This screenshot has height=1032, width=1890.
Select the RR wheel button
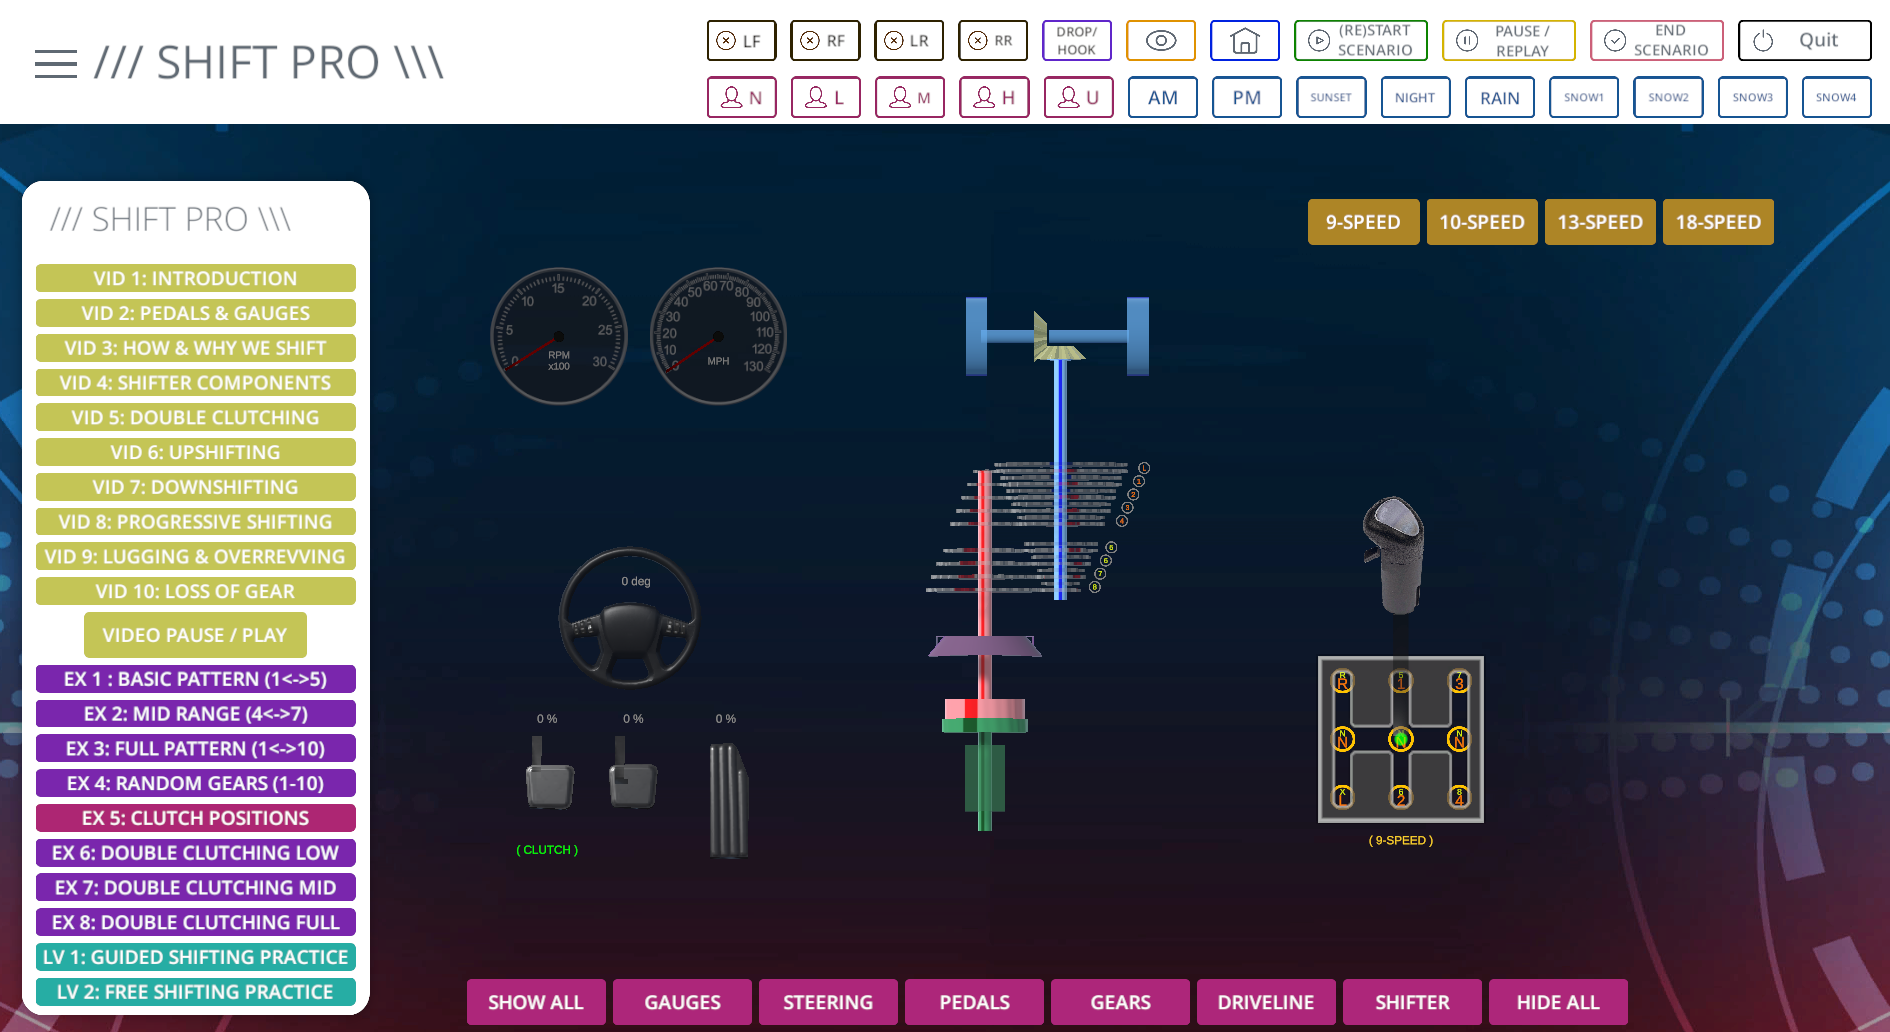point(992,41)
